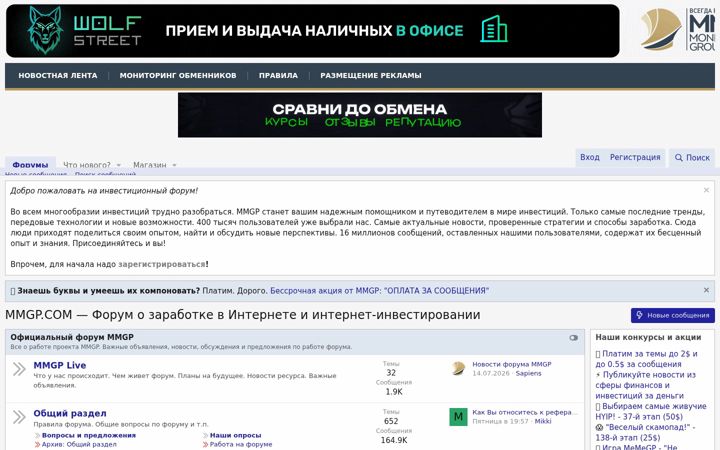Open Размещение рекламы menu item
The width and height of the screenshot is (720, 450).
[x=371, y=75]
